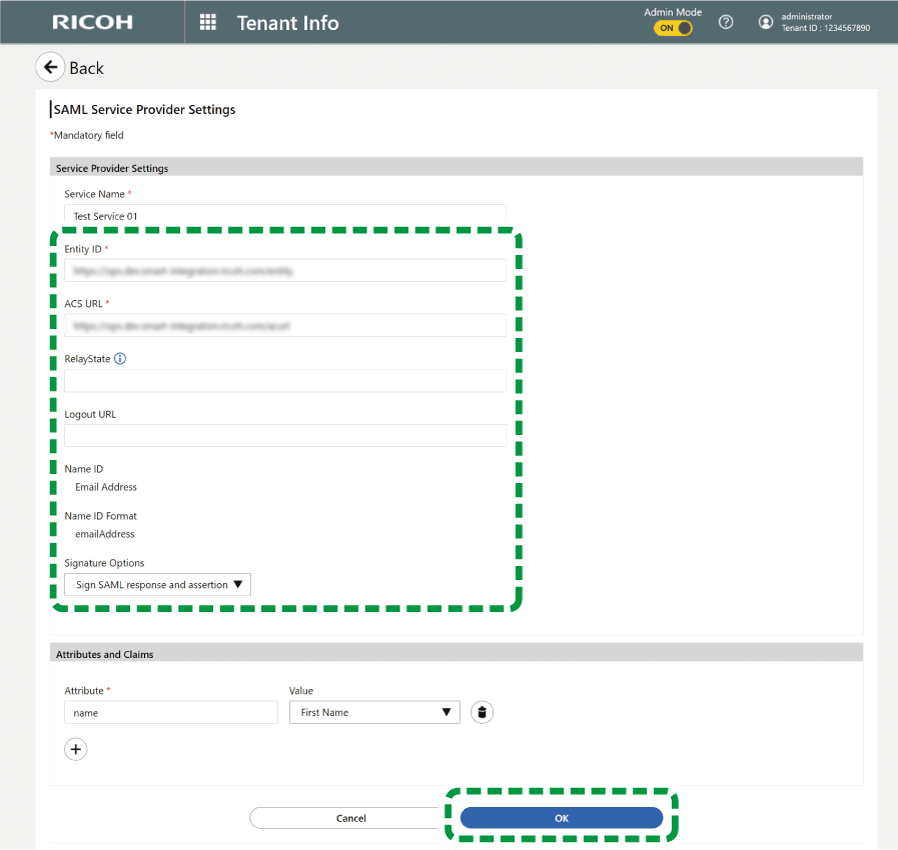
Task: Click the Logout URL input field
Action: click(285, 435)
